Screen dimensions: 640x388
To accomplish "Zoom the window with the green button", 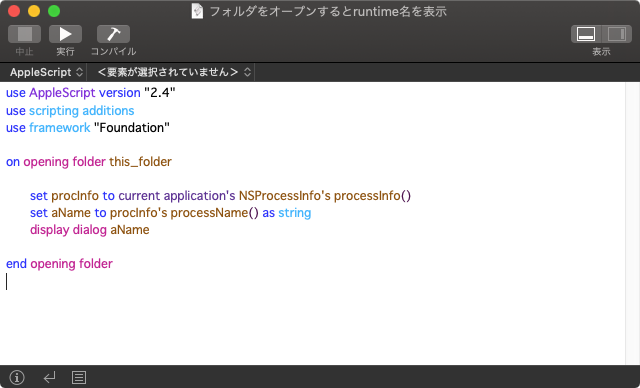I will pos(54,11).
